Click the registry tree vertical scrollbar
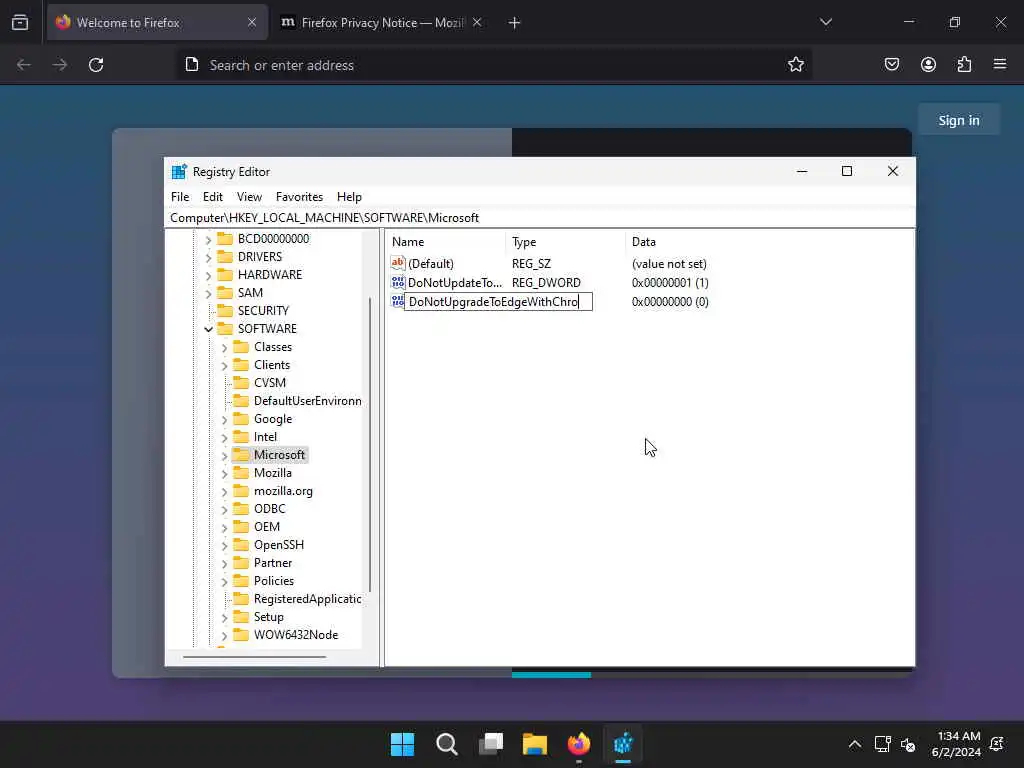The width and height of the screenshot is (1024, 768). pyautogui.click(x=370, y=444)
